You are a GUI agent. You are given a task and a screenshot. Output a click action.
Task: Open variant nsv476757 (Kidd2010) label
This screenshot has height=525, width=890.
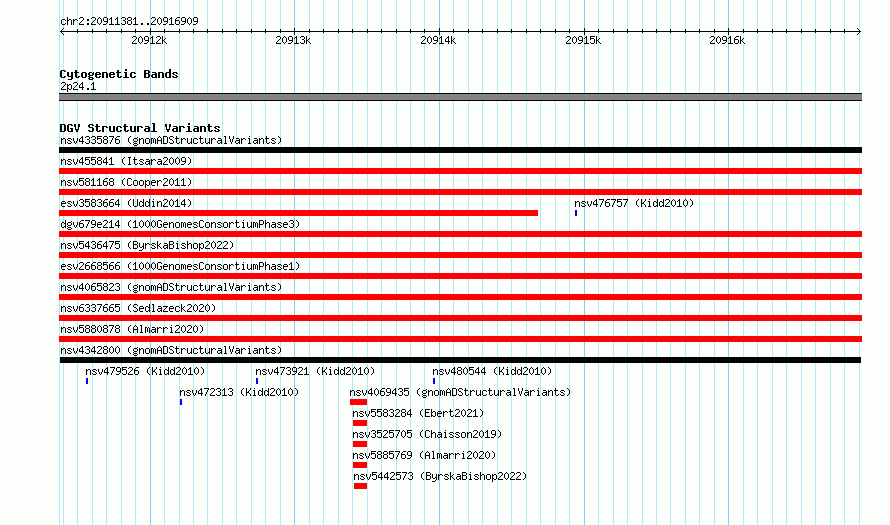[634, 203]
